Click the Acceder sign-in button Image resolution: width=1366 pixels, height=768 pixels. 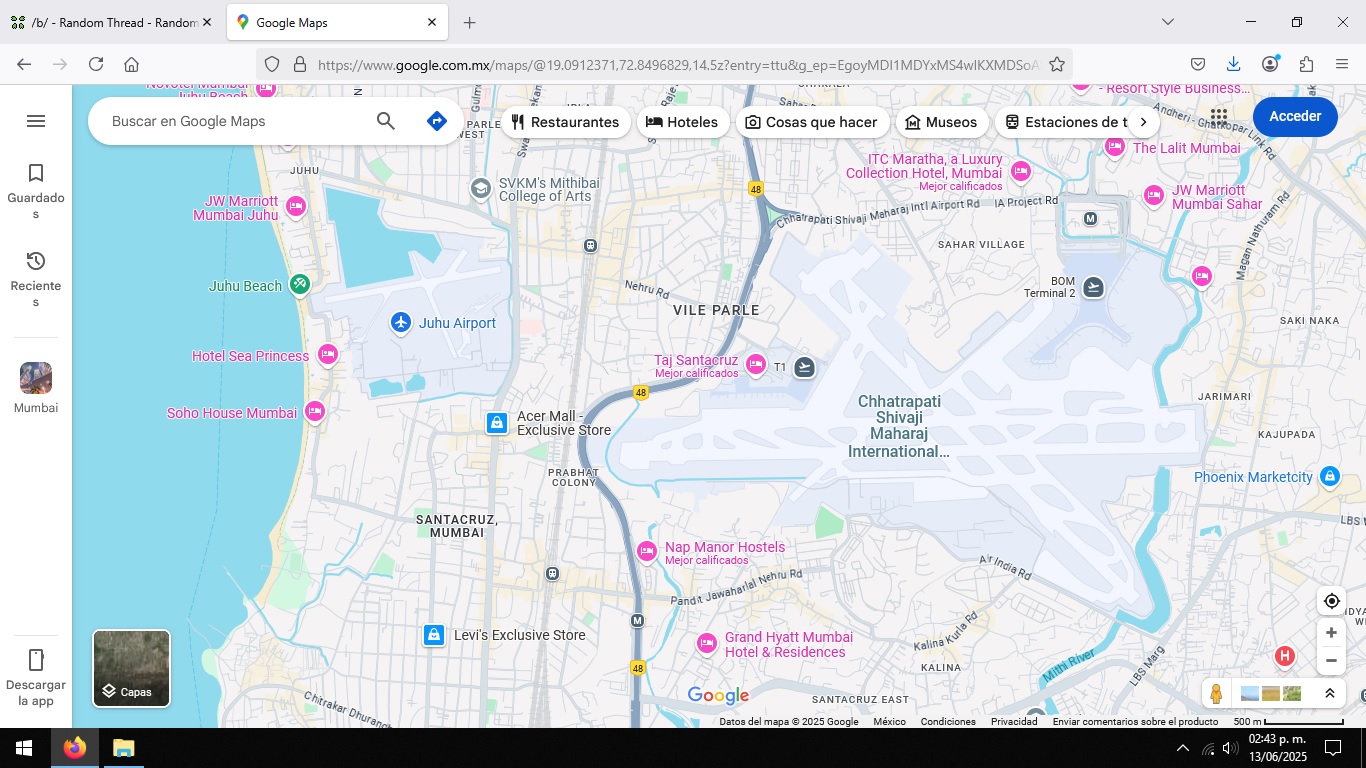pos(1295,117)
